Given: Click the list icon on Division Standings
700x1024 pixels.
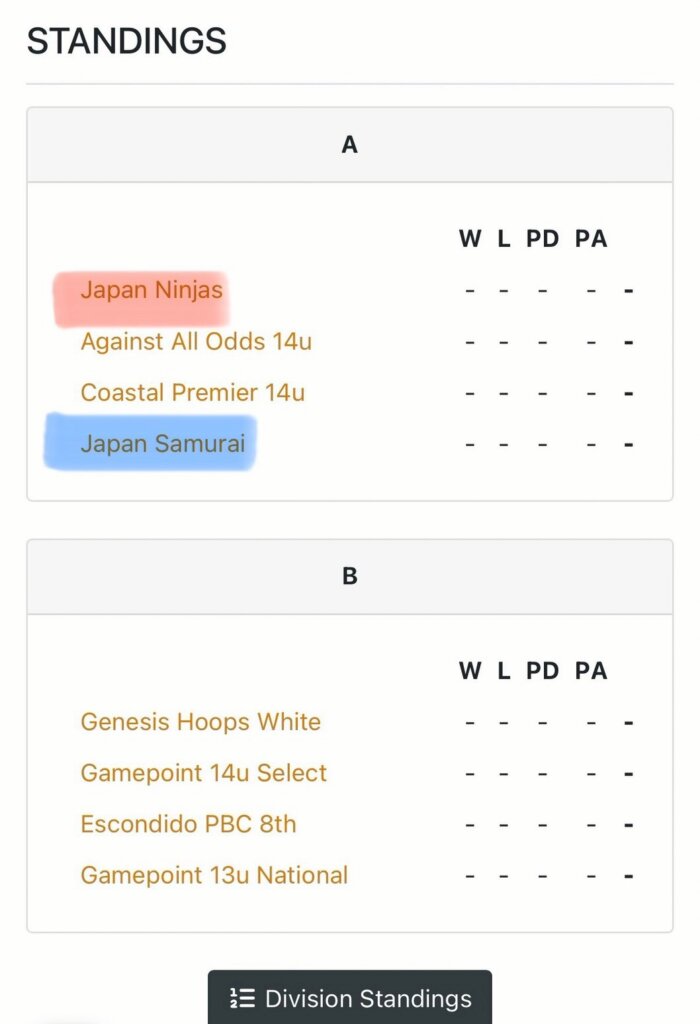Looking at the screenshot, I should pos(242,998).
